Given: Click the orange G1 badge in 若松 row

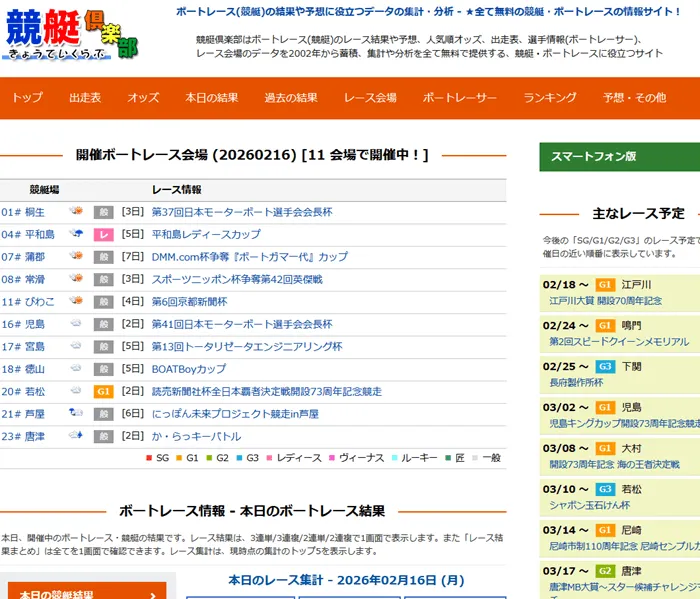Looking at the screenshot, I should click(104, 392).
